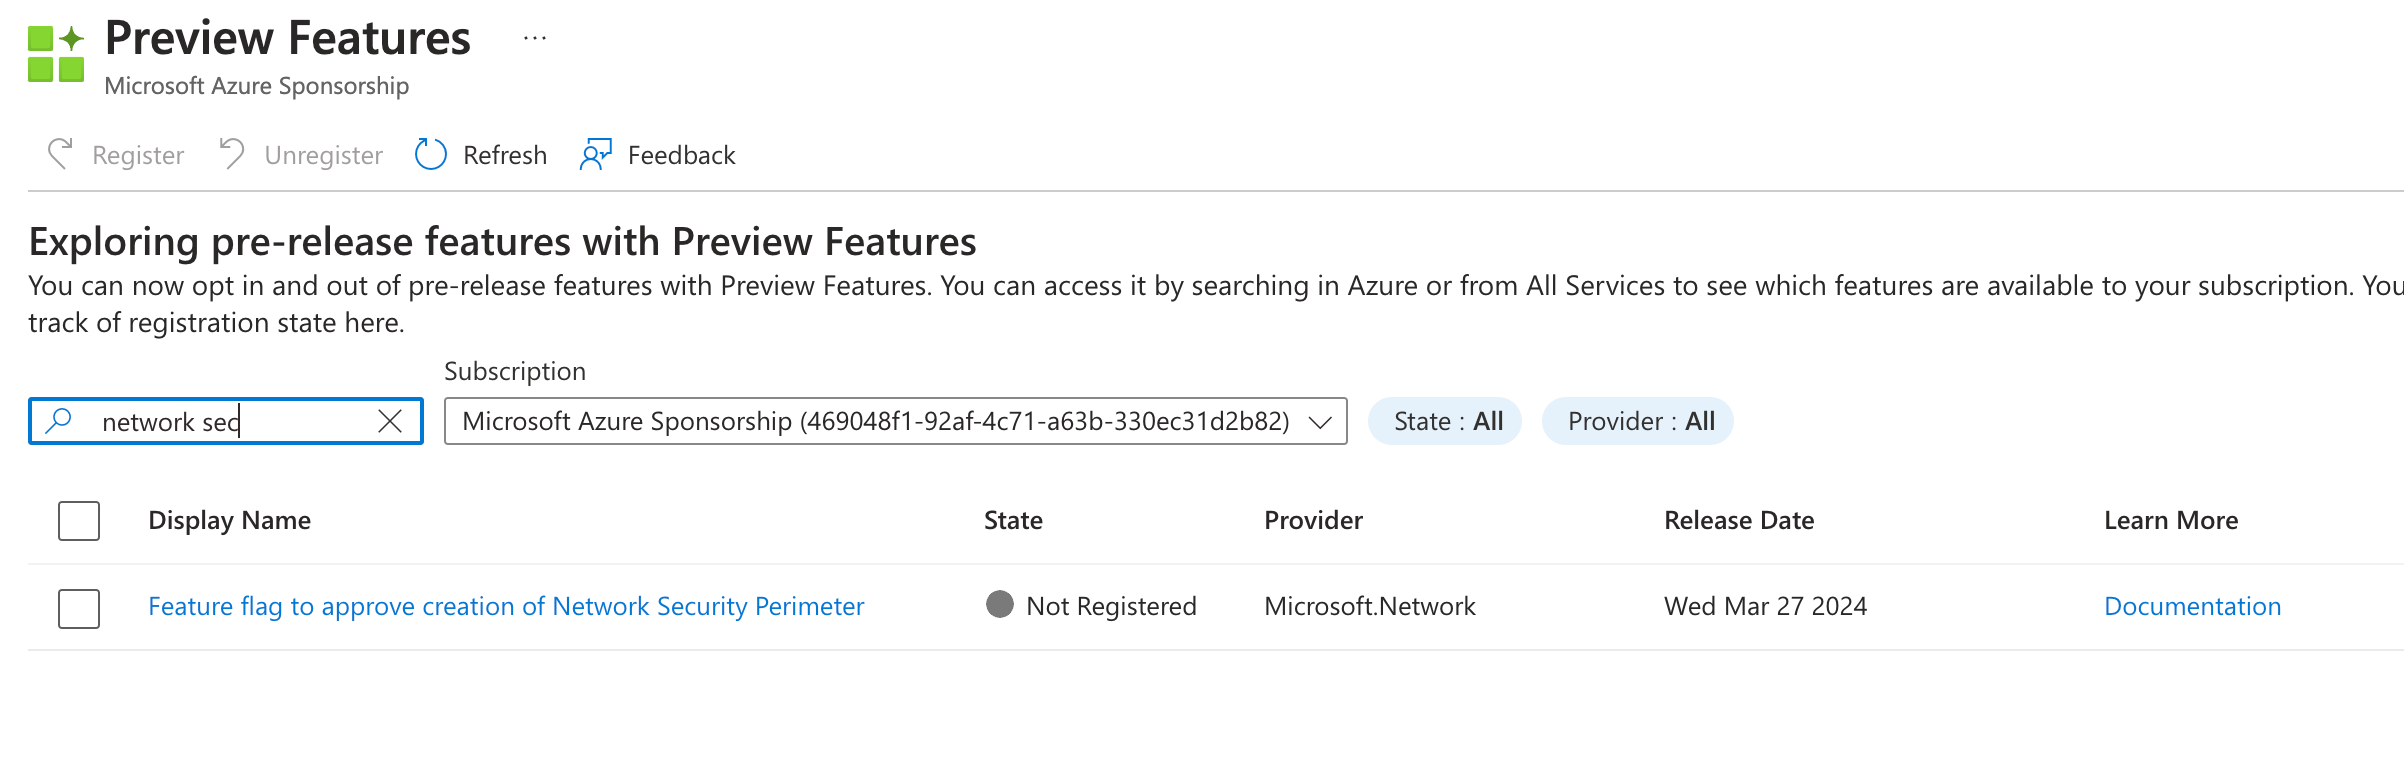The image size is (2404, 766).
Task: Open the State : All filter
Action: click(x=1445, y=421)
